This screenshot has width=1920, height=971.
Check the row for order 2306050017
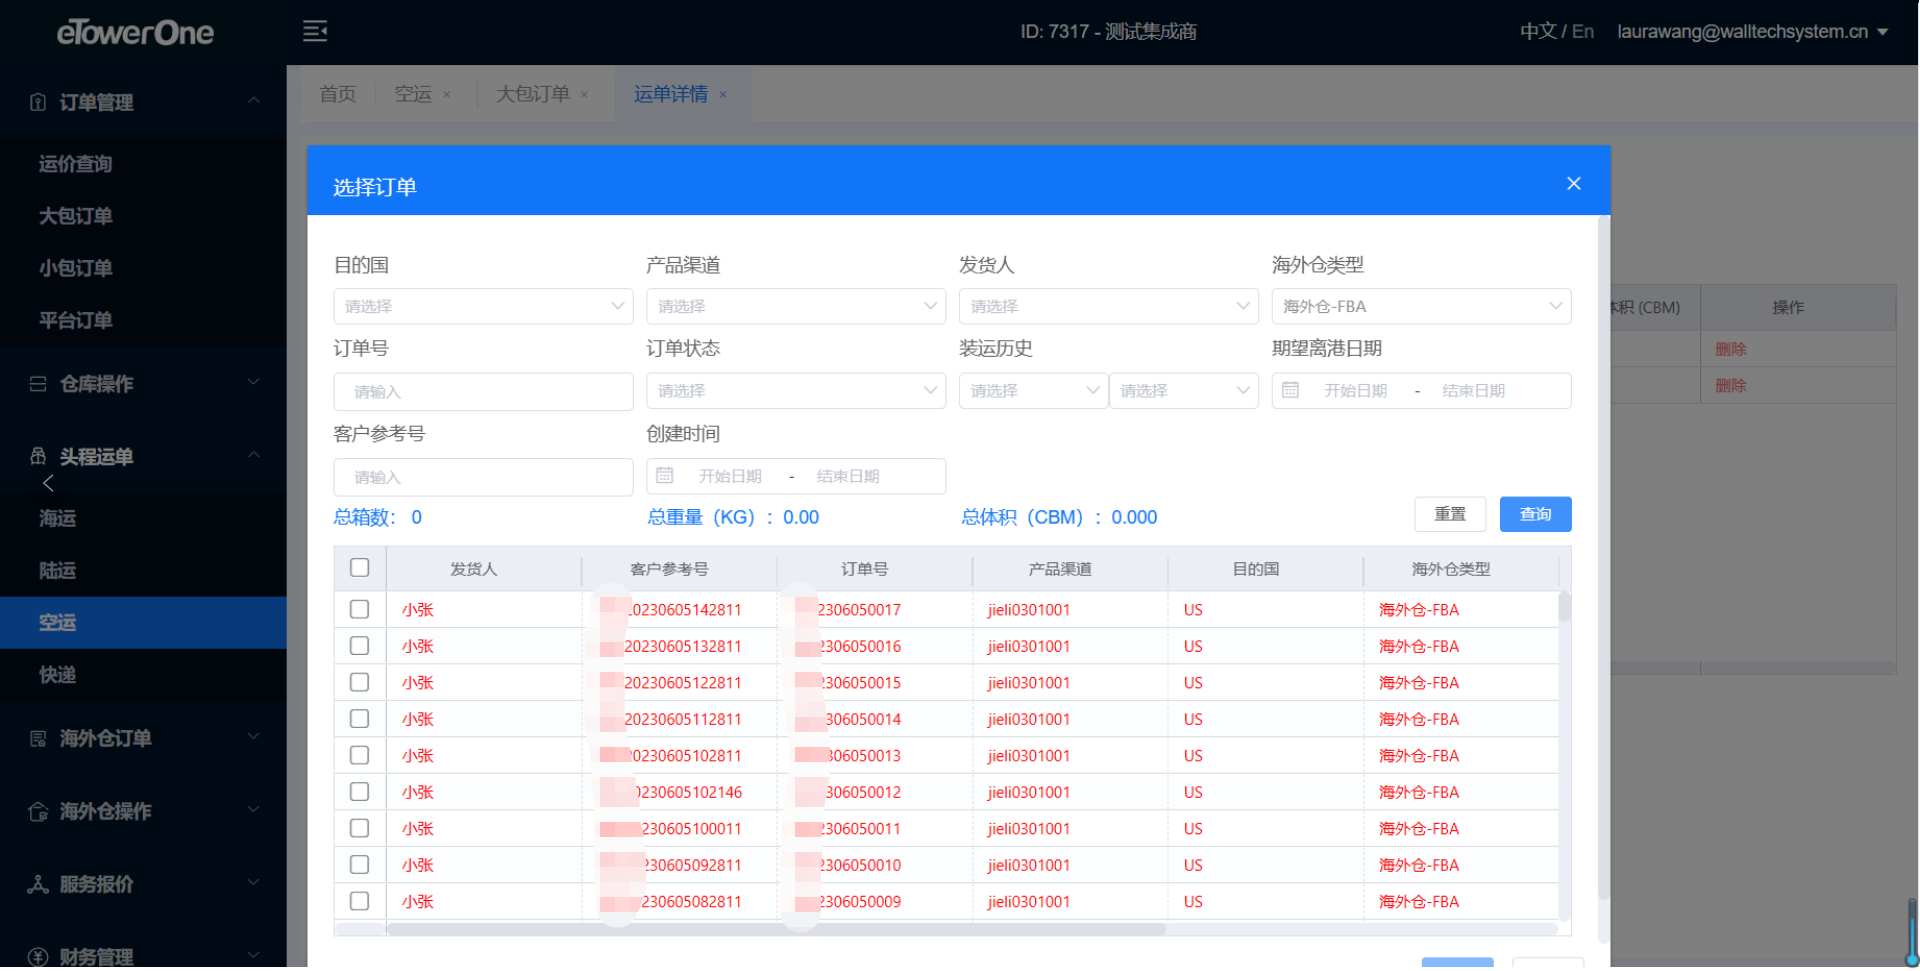click(360, 610)
